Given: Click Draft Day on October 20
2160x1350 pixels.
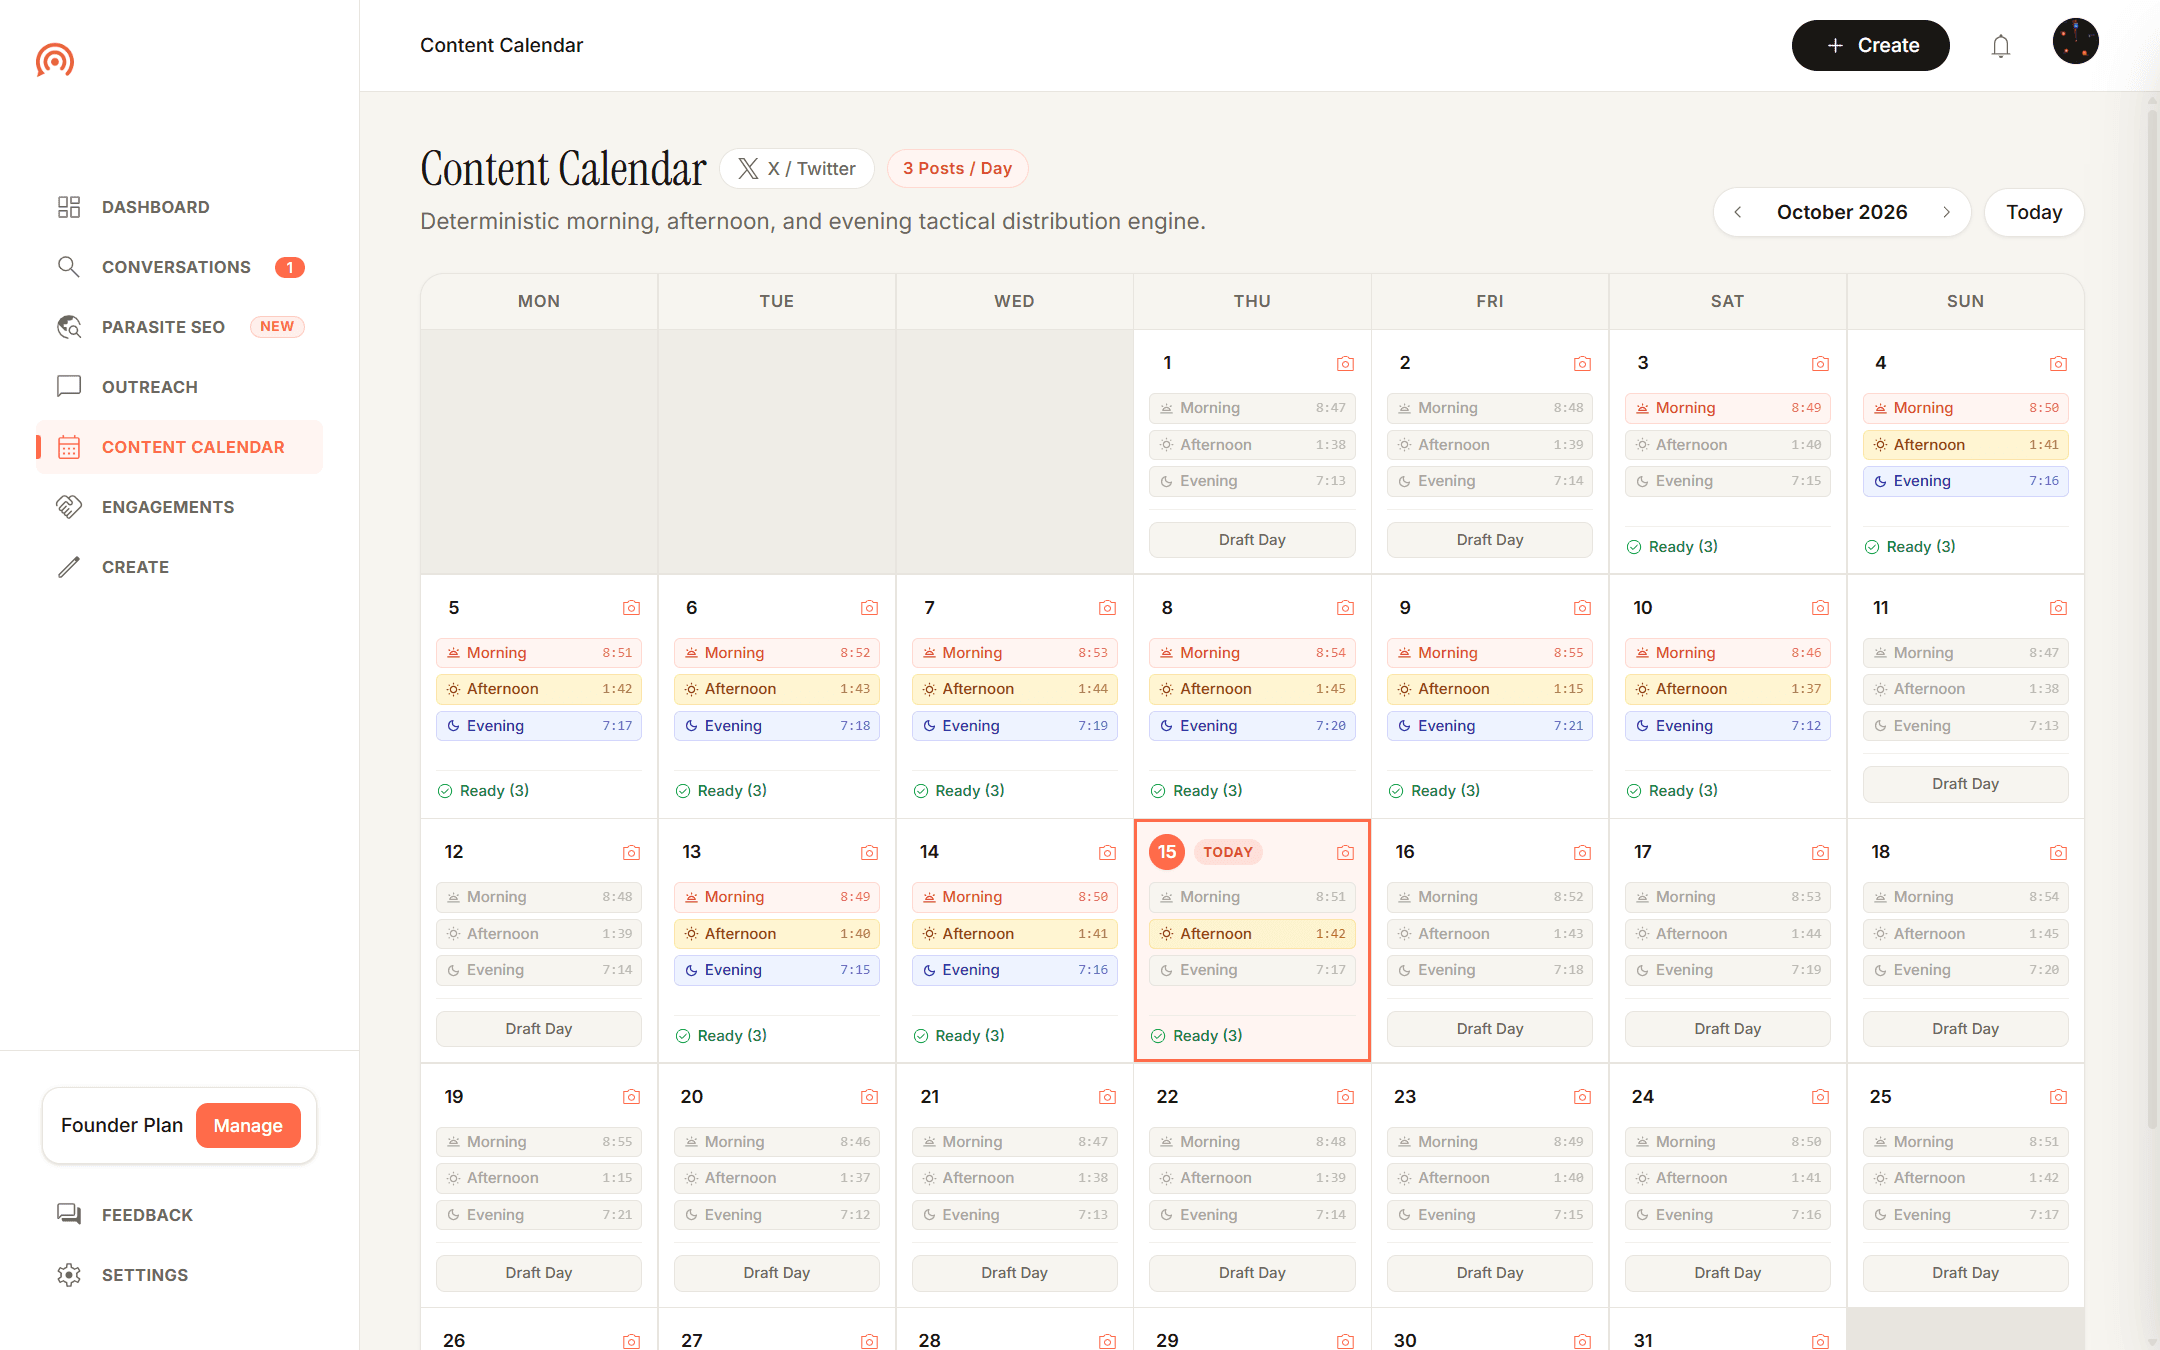Looking at the screenshot, I should 777,1273.
